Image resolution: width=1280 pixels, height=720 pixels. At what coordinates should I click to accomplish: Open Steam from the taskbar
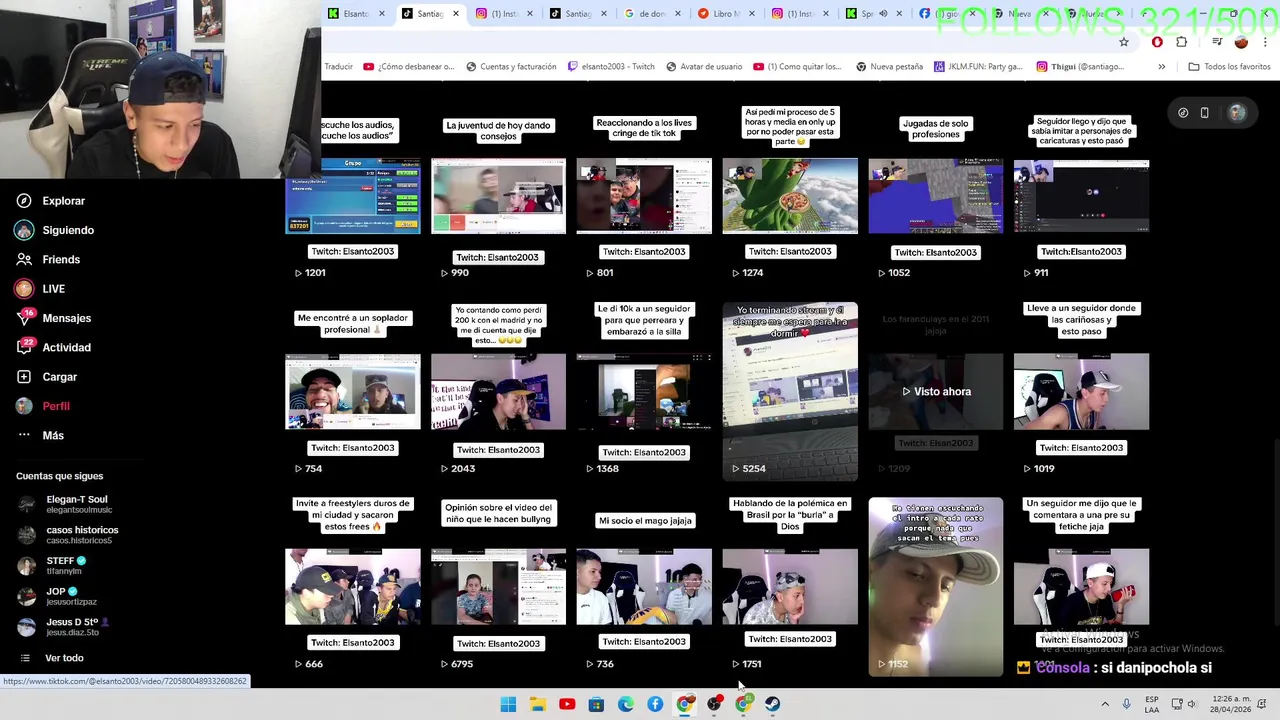[x=772, y=704]
